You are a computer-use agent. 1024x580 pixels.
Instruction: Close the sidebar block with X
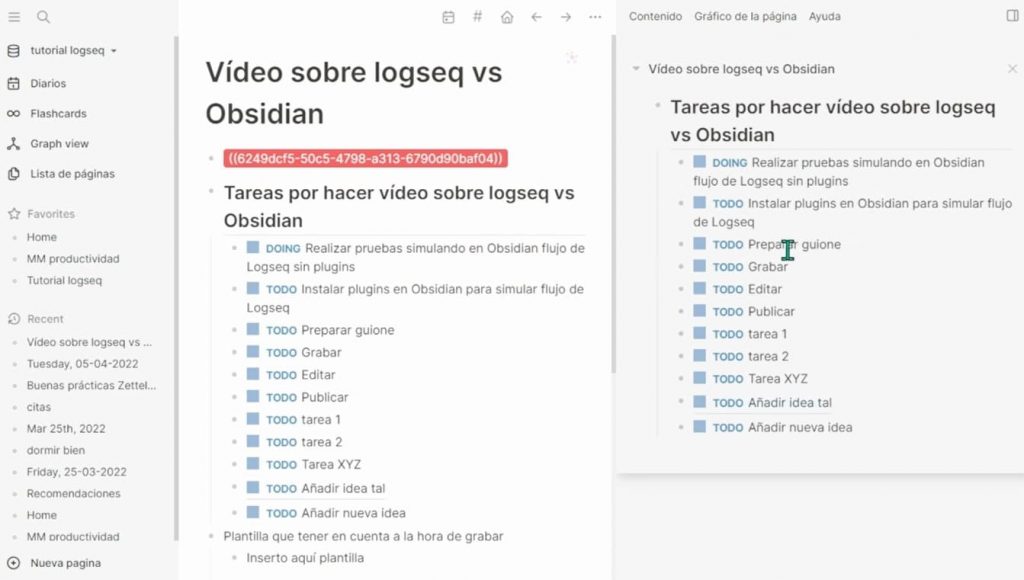(x=1012, y=69)
